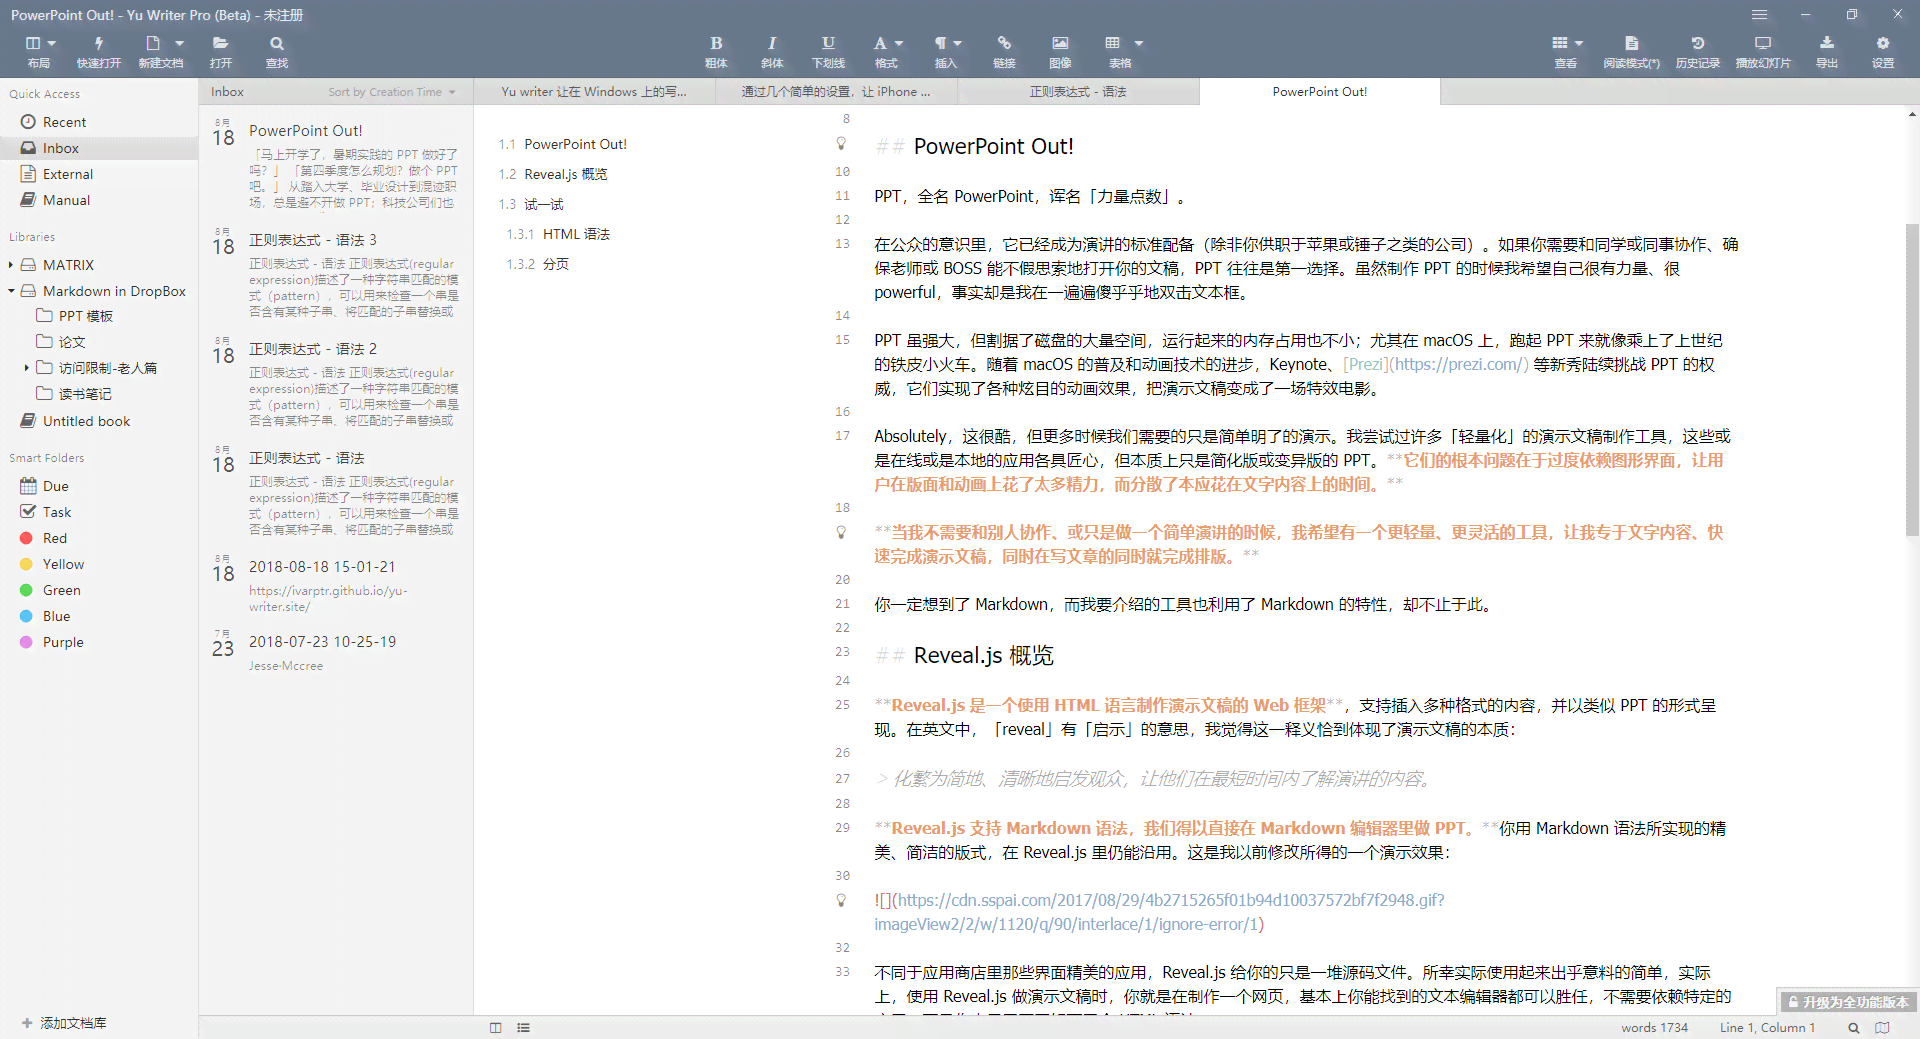The image size is (1920, 1039).
Task: Expand the 访问限制-老人篇 folder
Action: coord(26,368)
